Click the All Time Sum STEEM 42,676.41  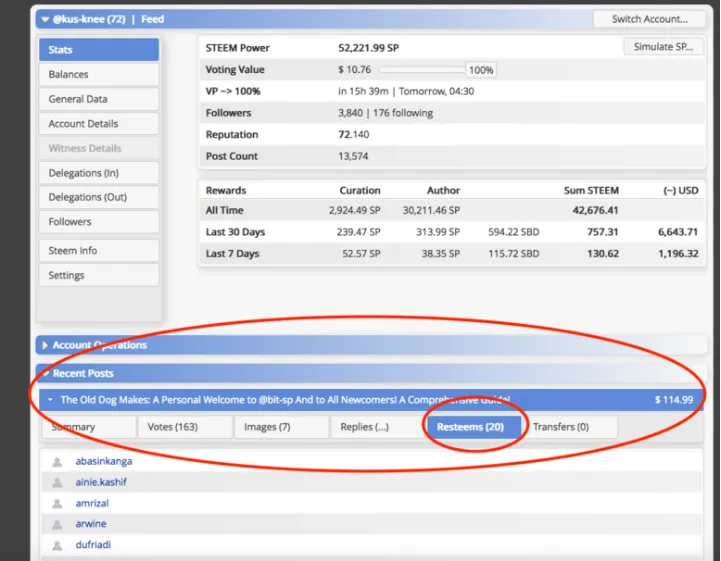pyautogui.click(x=595, y=211)
